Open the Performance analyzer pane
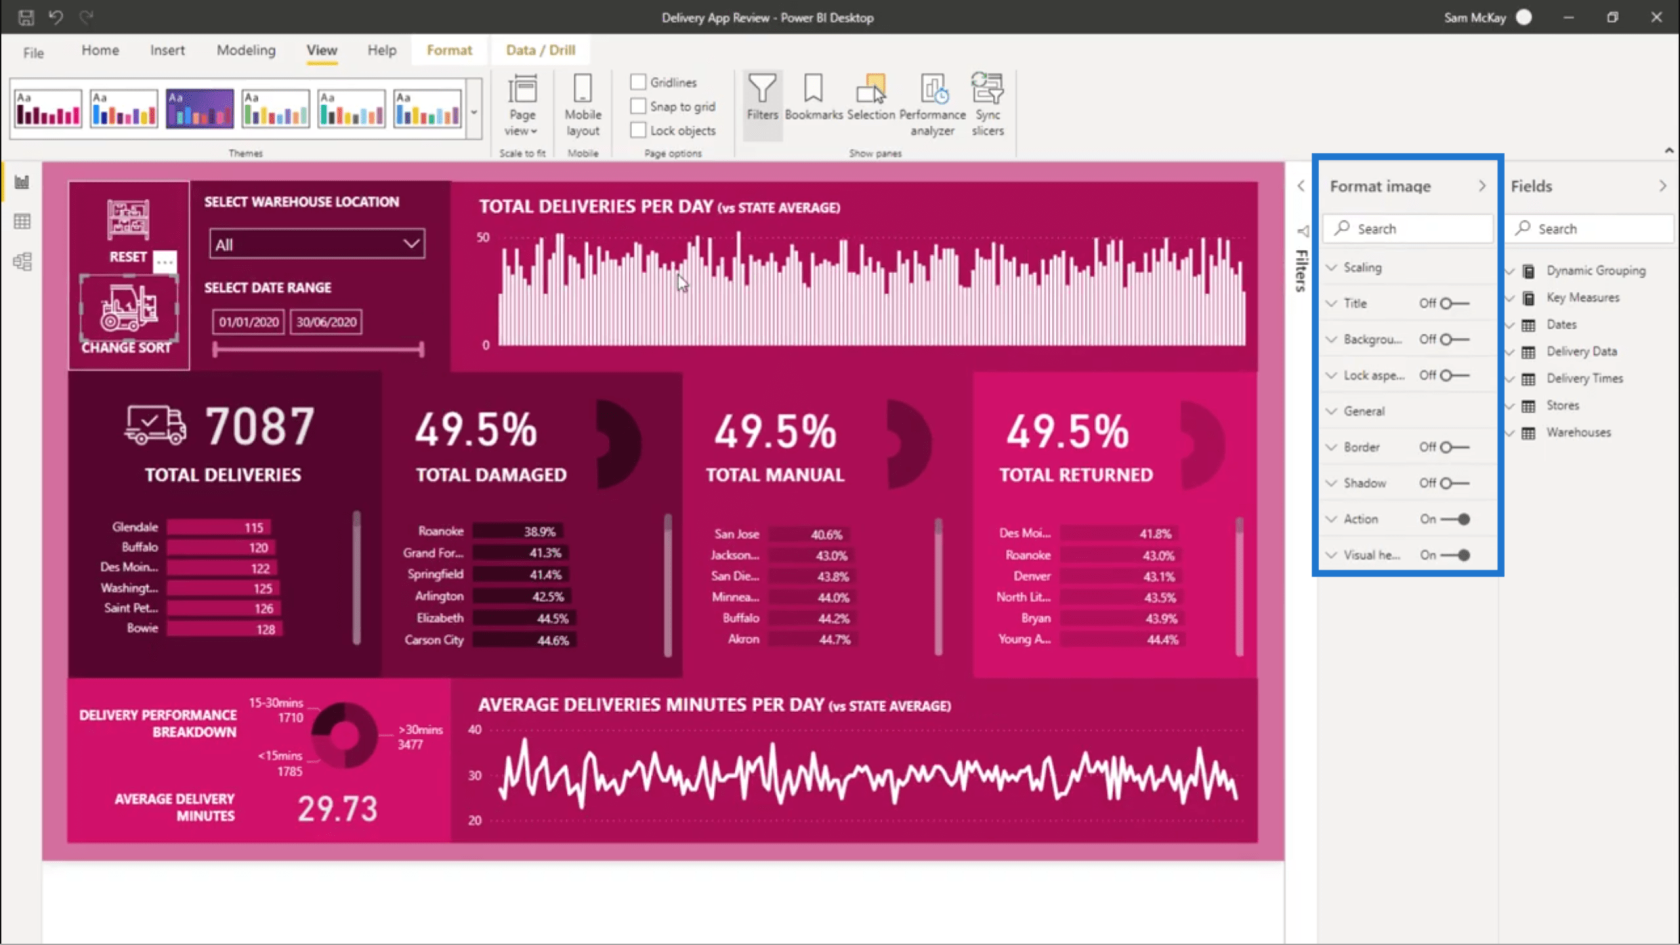 click(x=933, y=105)
